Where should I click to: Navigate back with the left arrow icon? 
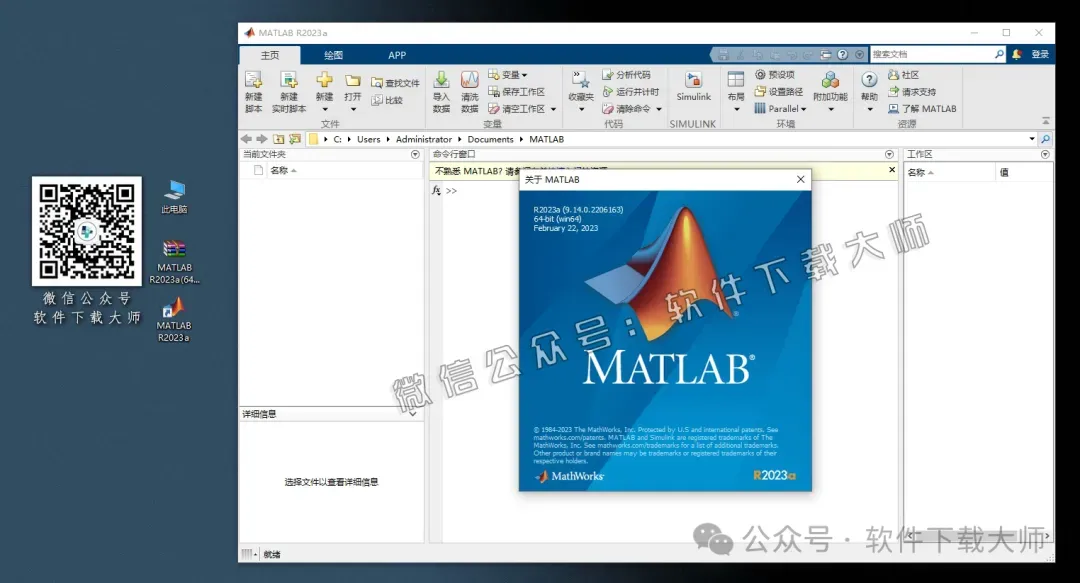(x=246, y=139)
